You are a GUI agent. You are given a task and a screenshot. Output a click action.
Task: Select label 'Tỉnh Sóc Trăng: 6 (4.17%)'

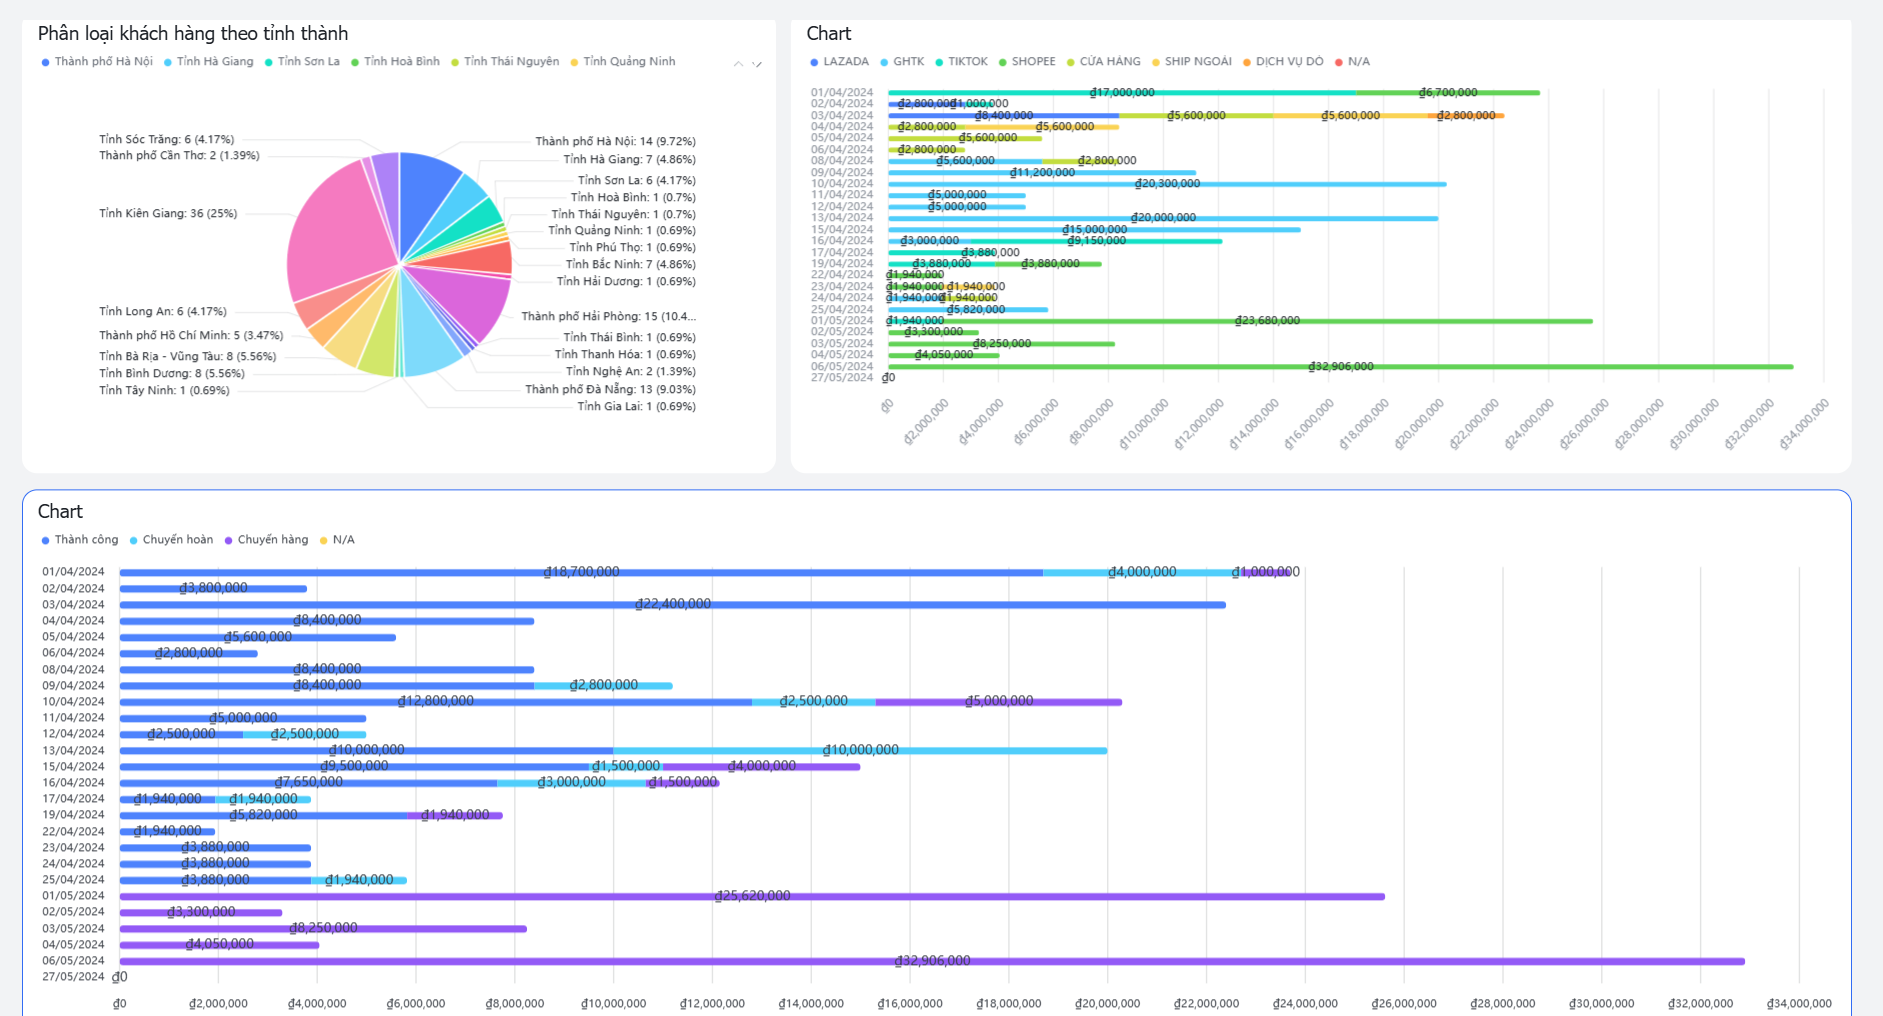pyautogui.click(x=166, y=140)
